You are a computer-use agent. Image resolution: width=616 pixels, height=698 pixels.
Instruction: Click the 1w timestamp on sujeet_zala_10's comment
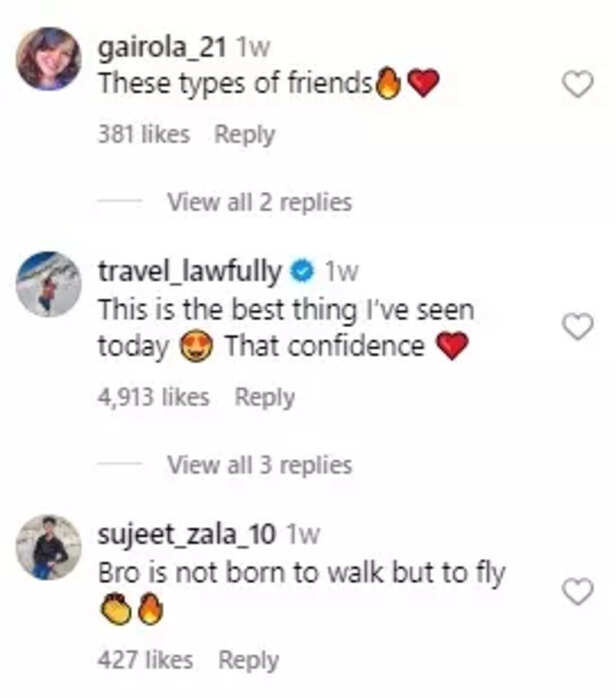pyautogui.click(x=302, y=534)
